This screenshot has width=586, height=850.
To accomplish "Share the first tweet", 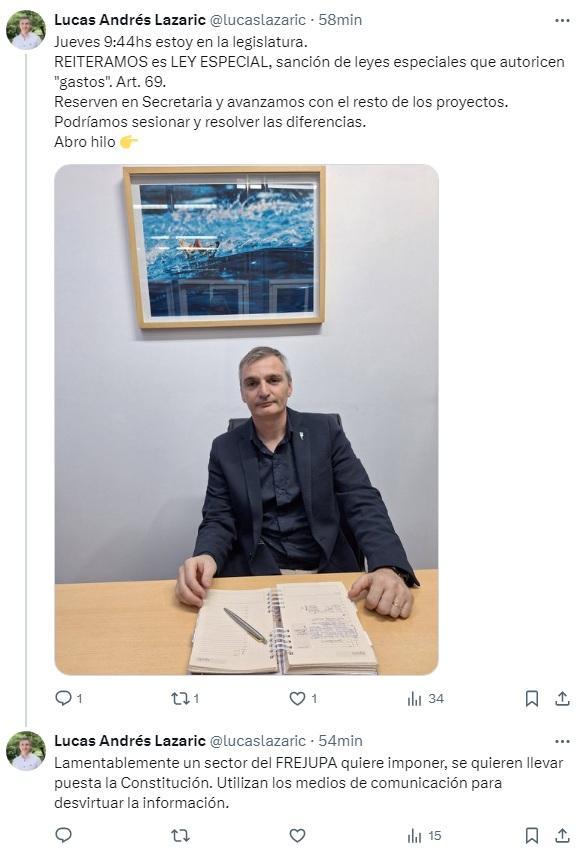I will coord(563,699).
